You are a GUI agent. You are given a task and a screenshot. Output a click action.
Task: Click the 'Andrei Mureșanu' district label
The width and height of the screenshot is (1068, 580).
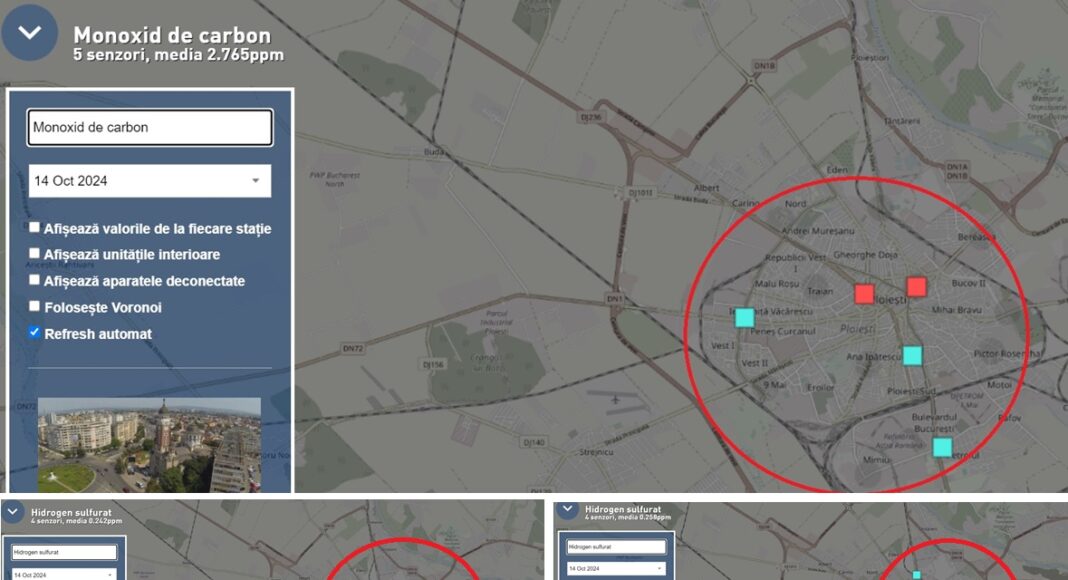[817, 231]
